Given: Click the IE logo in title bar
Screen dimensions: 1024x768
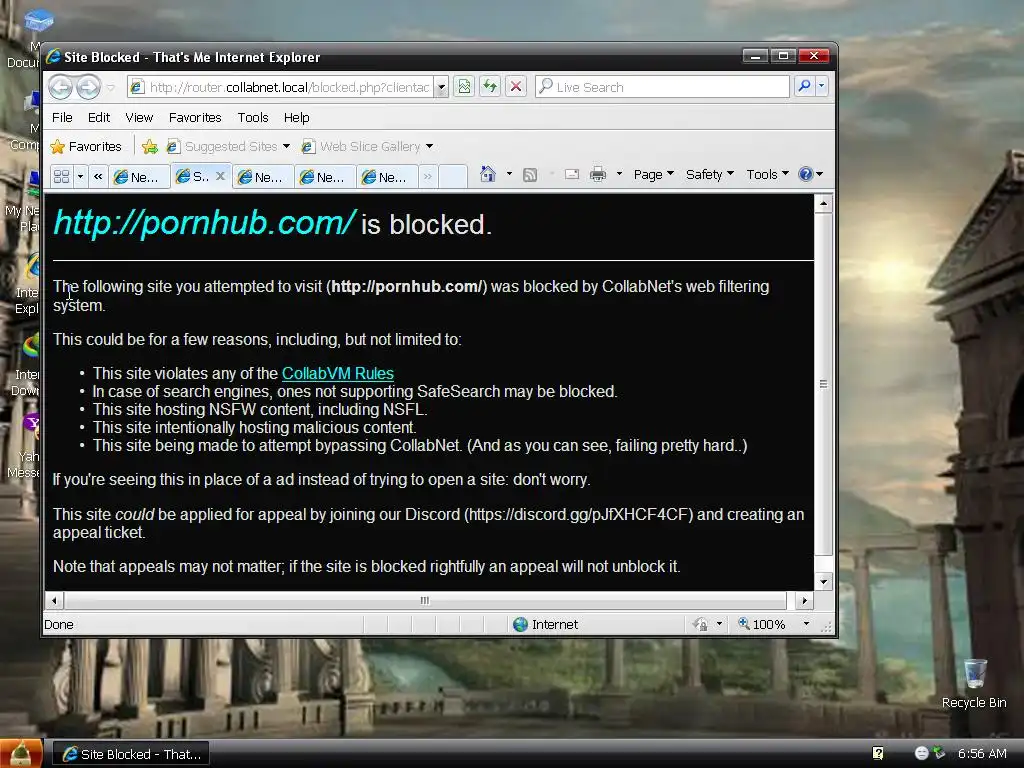Looking at the screenshot, I should point(53,57).
